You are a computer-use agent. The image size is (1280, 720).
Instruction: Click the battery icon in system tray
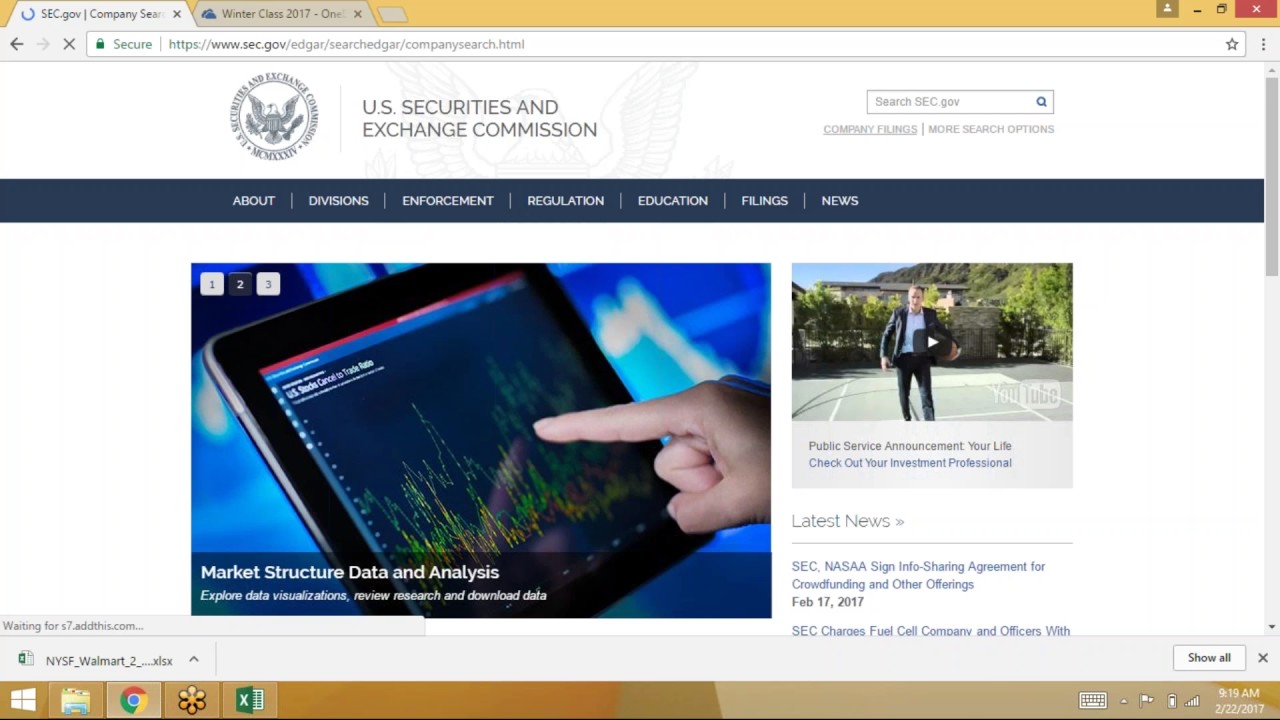[1171, 700]
